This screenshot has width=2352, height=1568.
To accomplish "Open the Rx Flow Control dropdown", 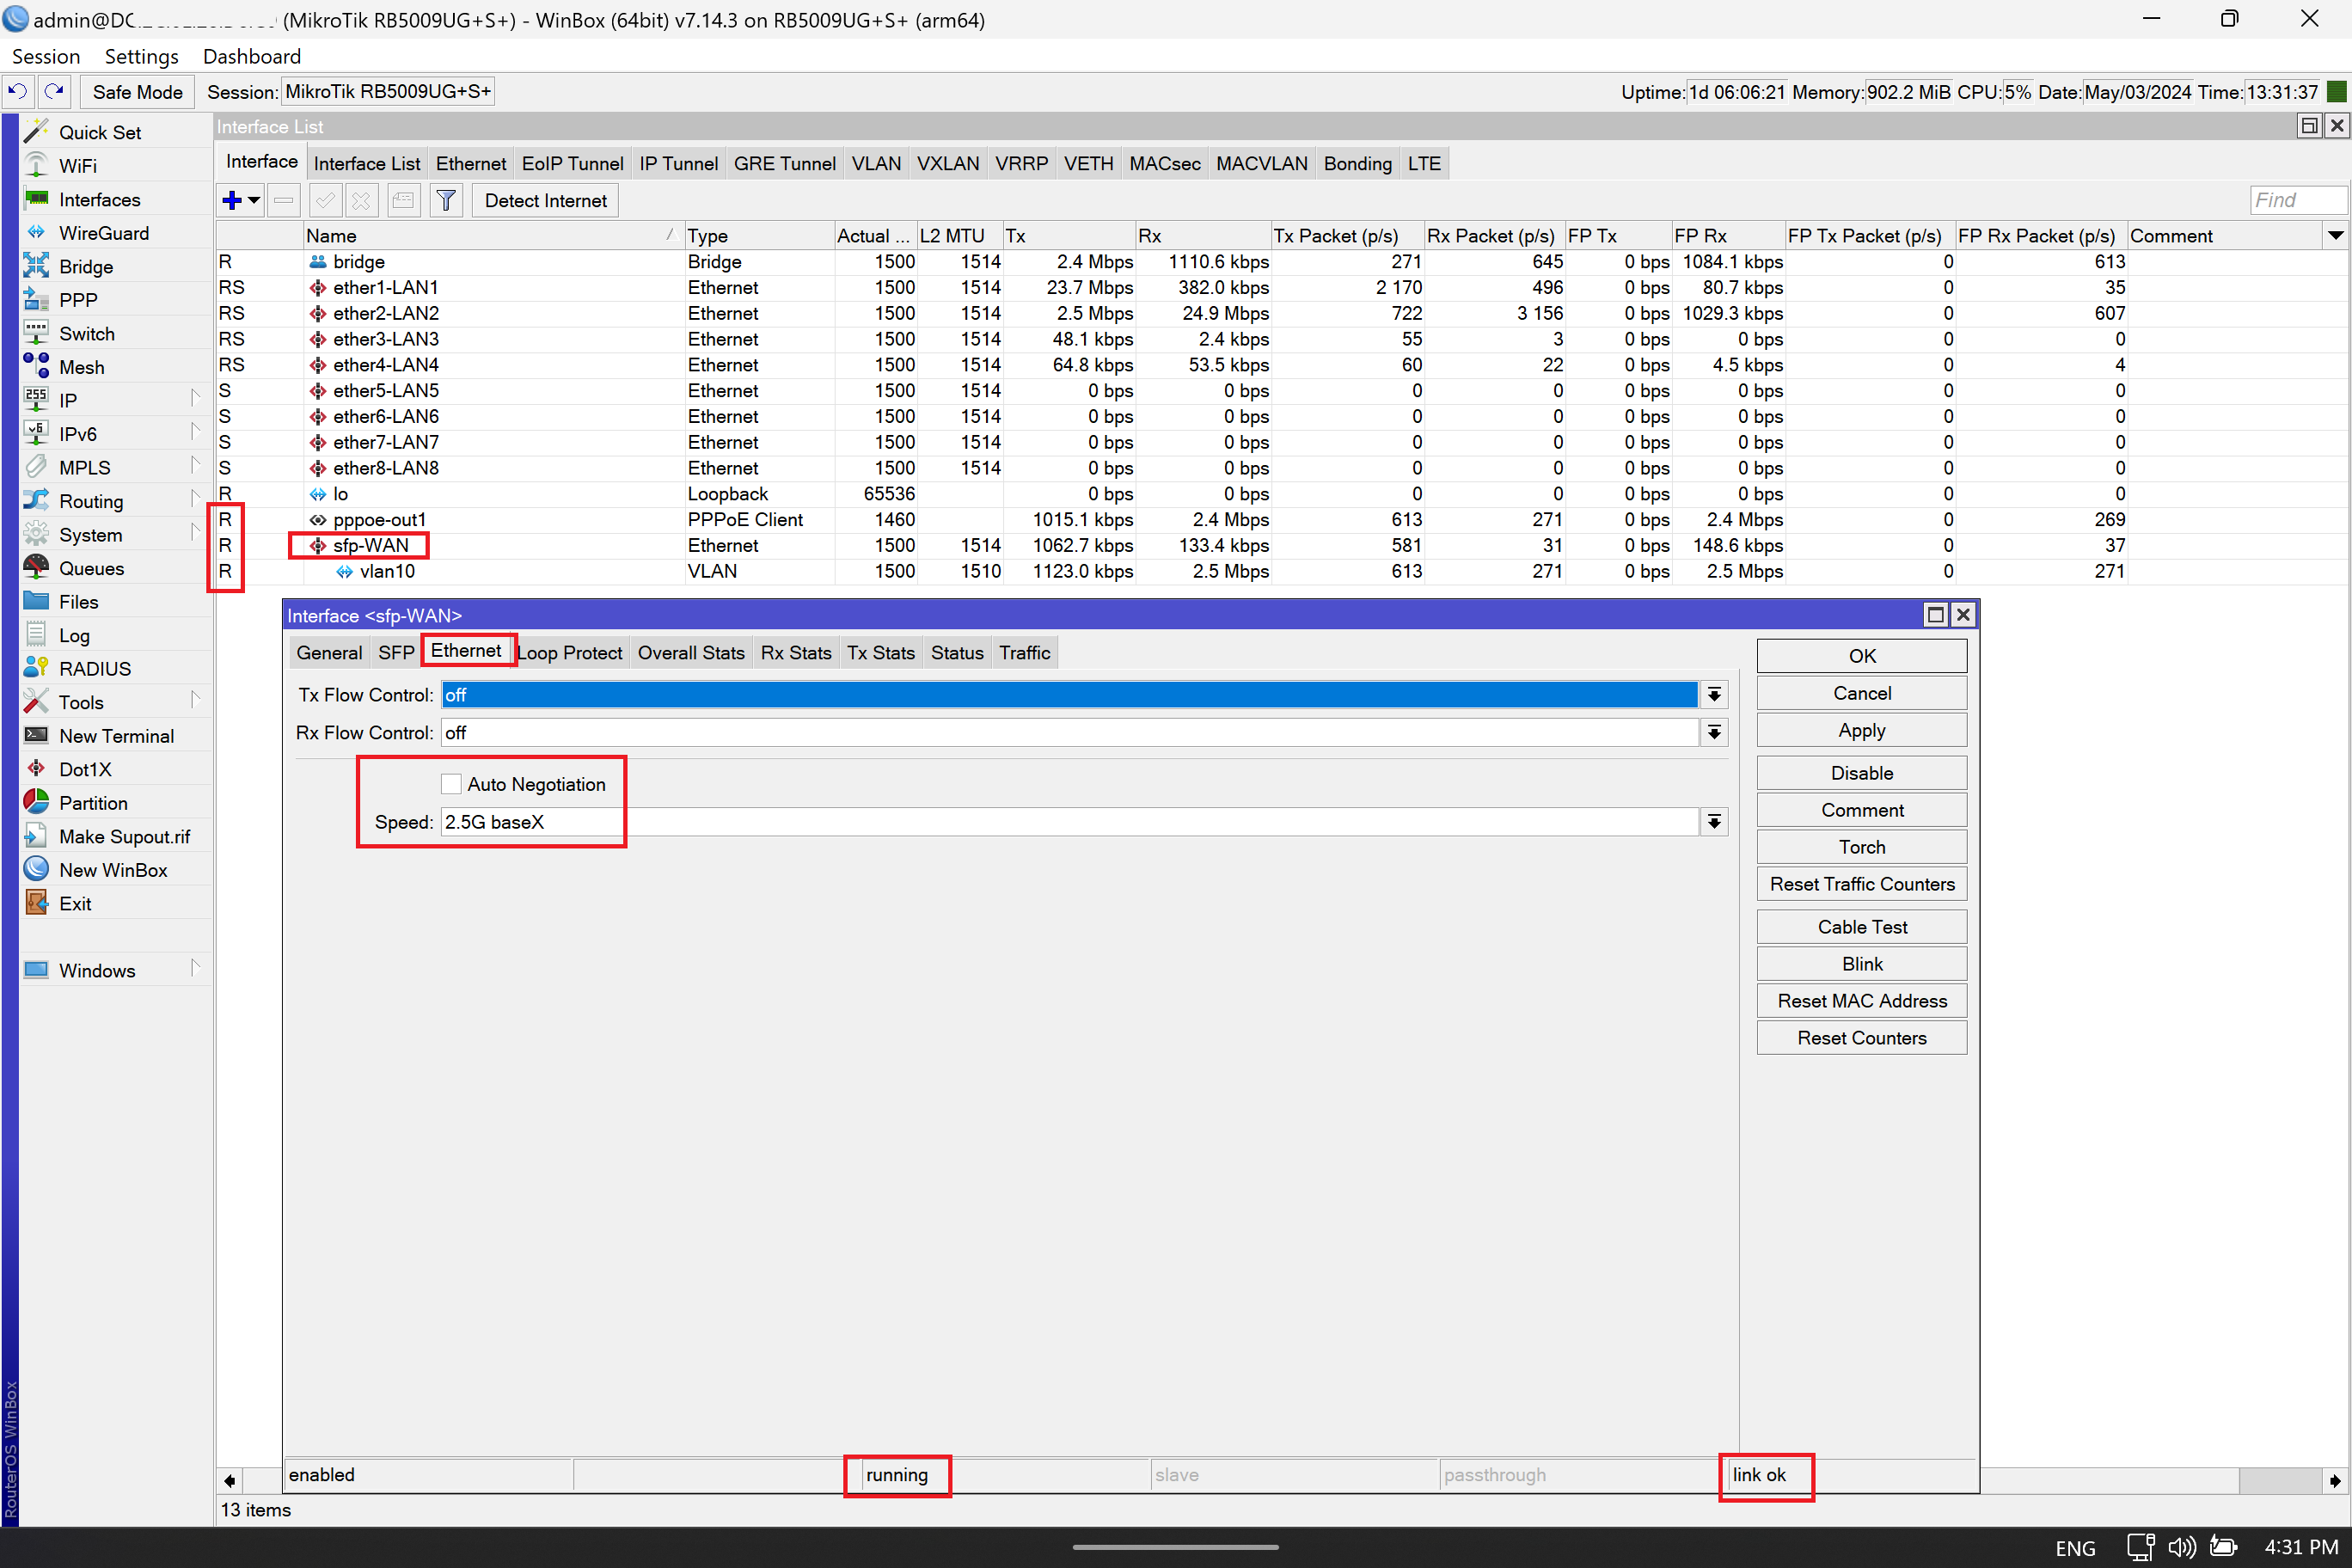I will 1714,733.
